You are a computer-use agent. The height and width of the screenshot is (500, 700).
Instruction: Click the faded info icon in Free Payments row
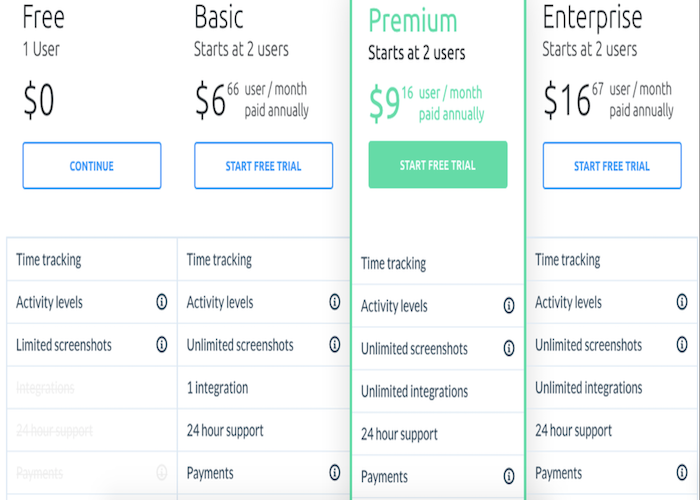pyautogui.click(x=162, y=472)
